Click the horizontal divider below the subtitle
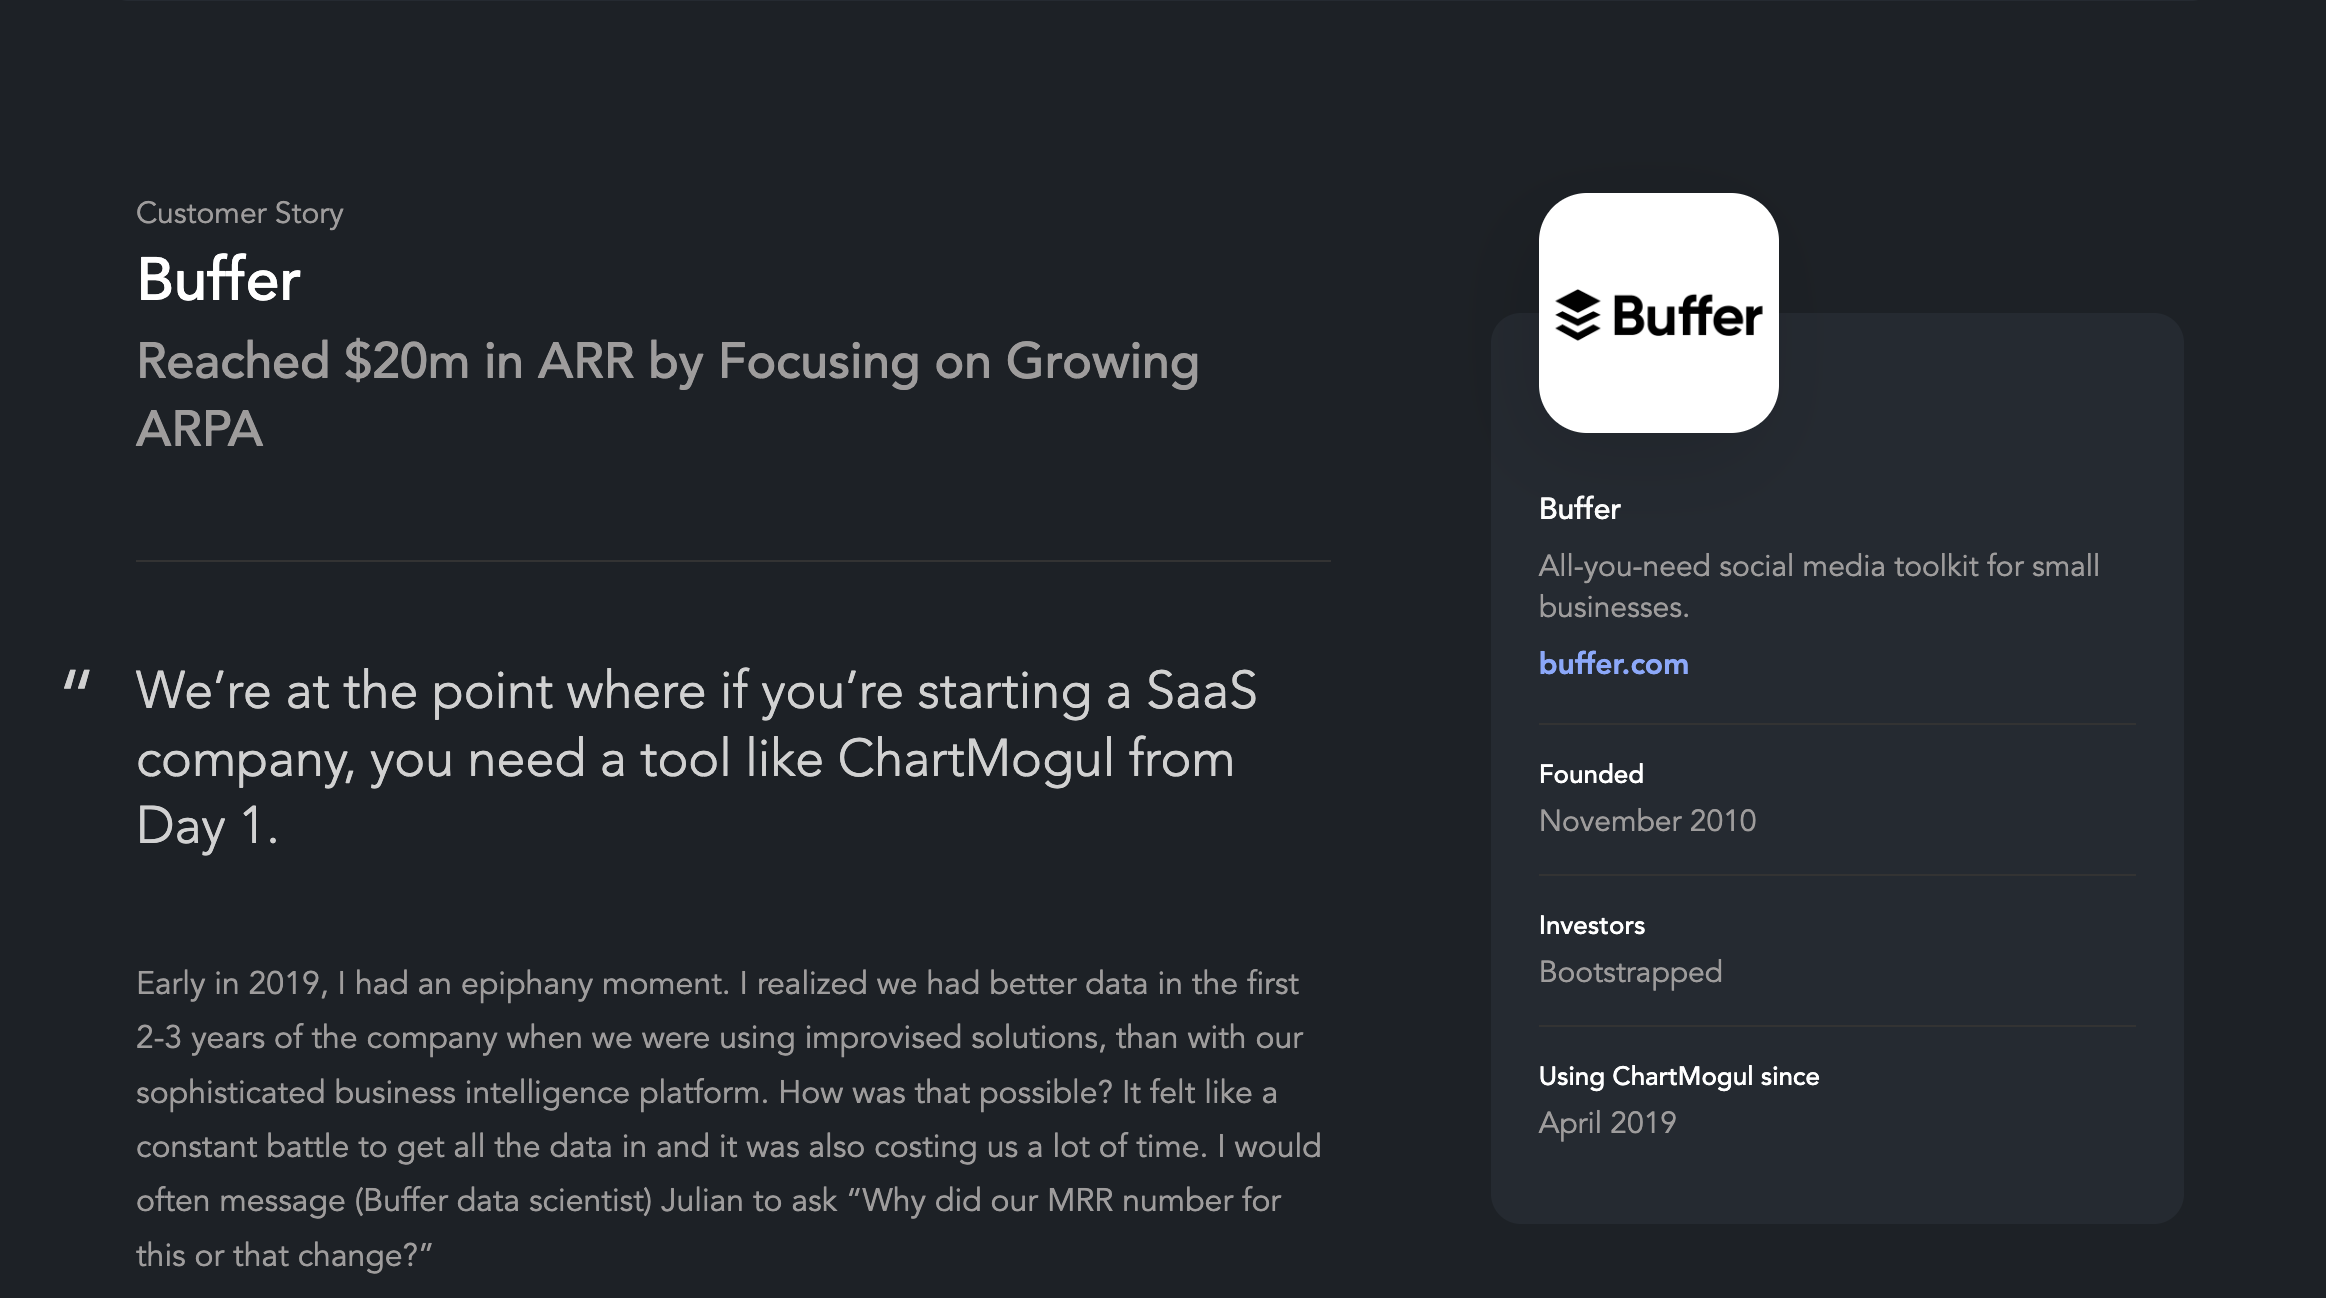Viewport: 2326px width, 1298px height. (x=733, y=561)
